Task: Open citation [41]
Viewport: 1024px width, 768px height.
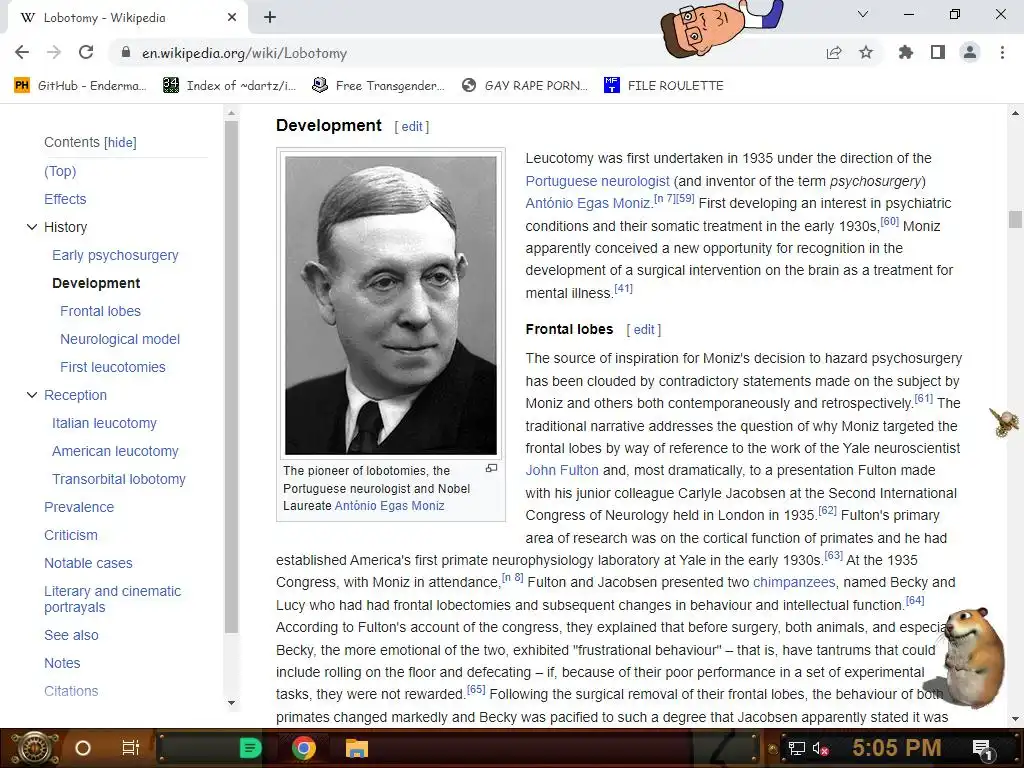Action: point(624,288)
